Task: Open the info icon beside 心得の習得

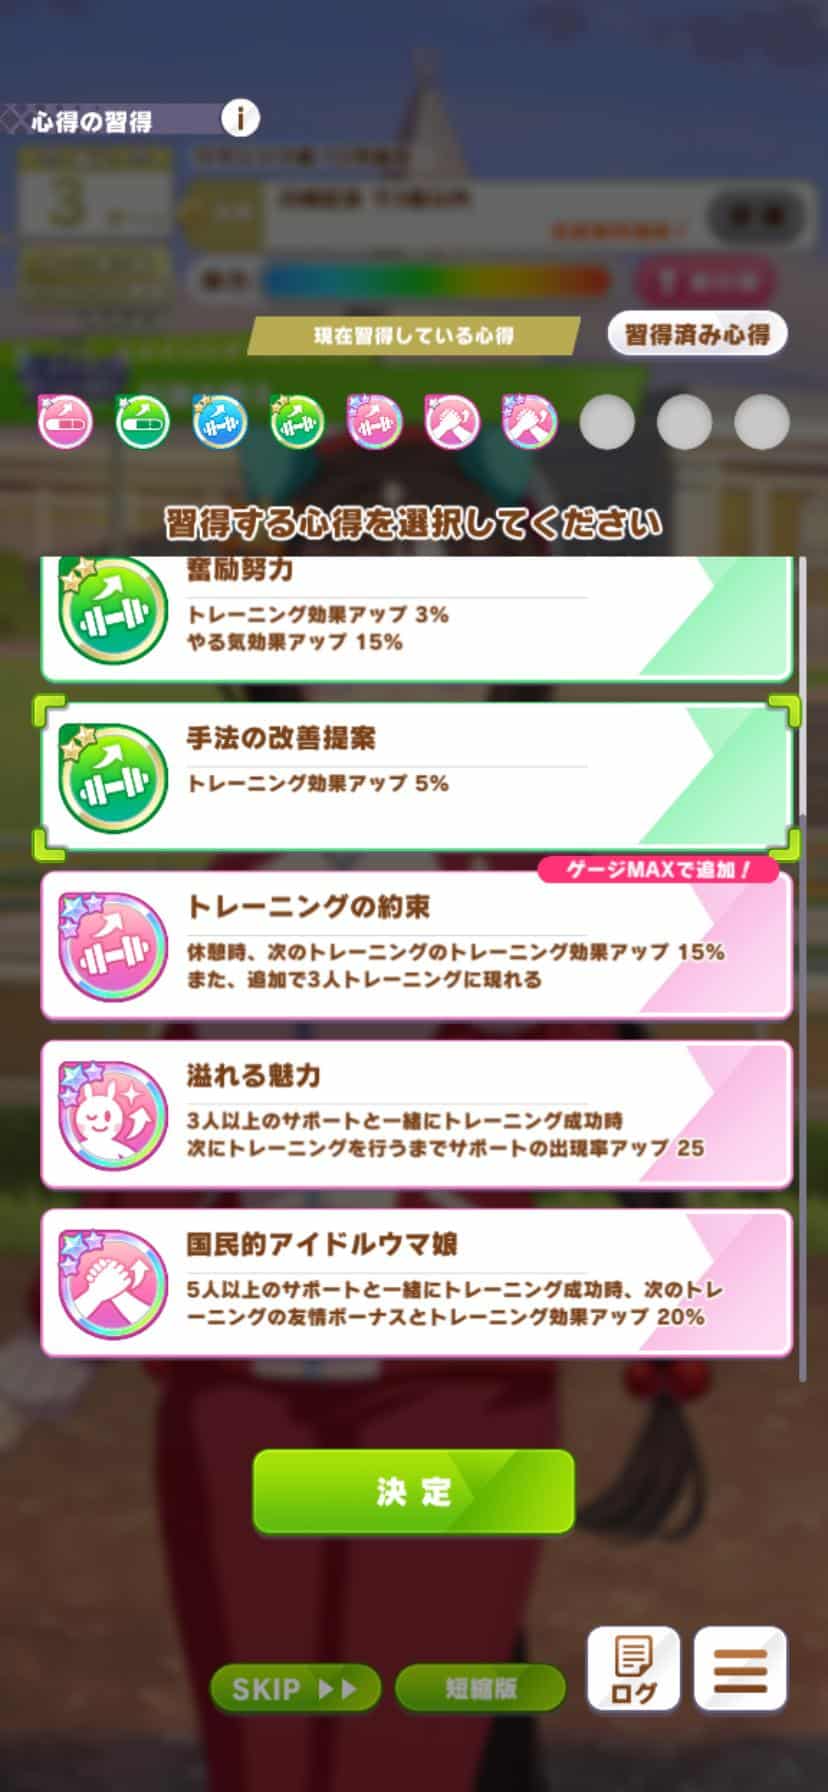Action: (239, 120)
